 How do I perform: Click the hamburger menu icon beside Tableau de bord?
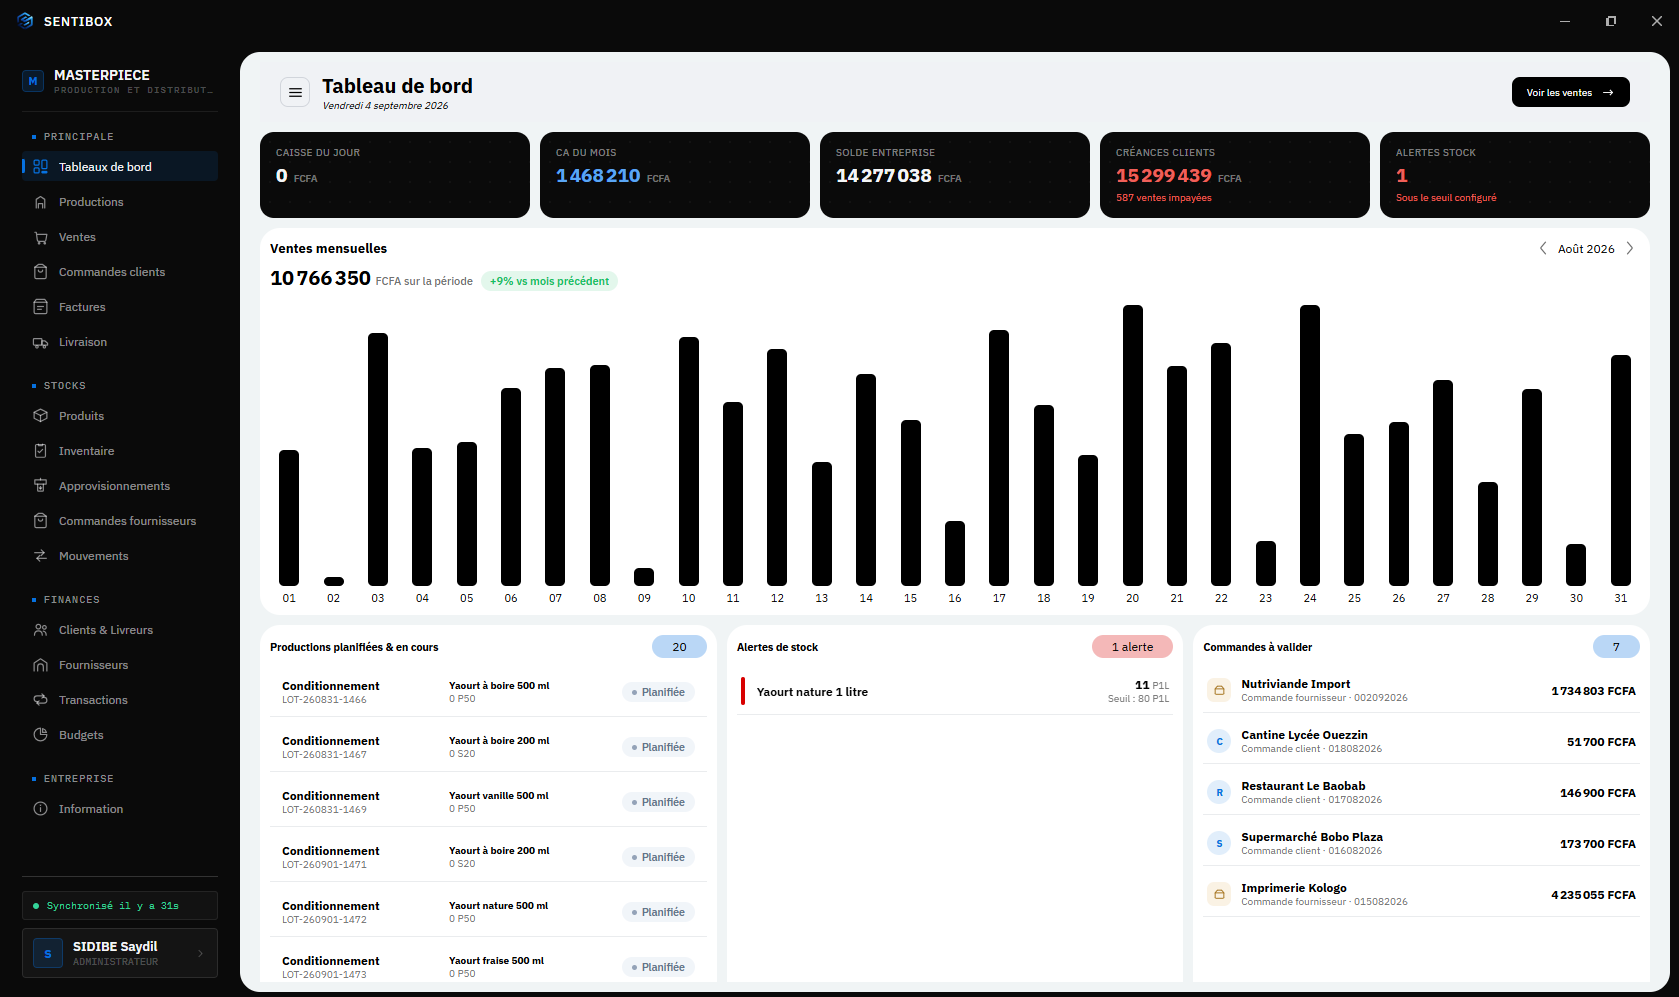(295, 92)
